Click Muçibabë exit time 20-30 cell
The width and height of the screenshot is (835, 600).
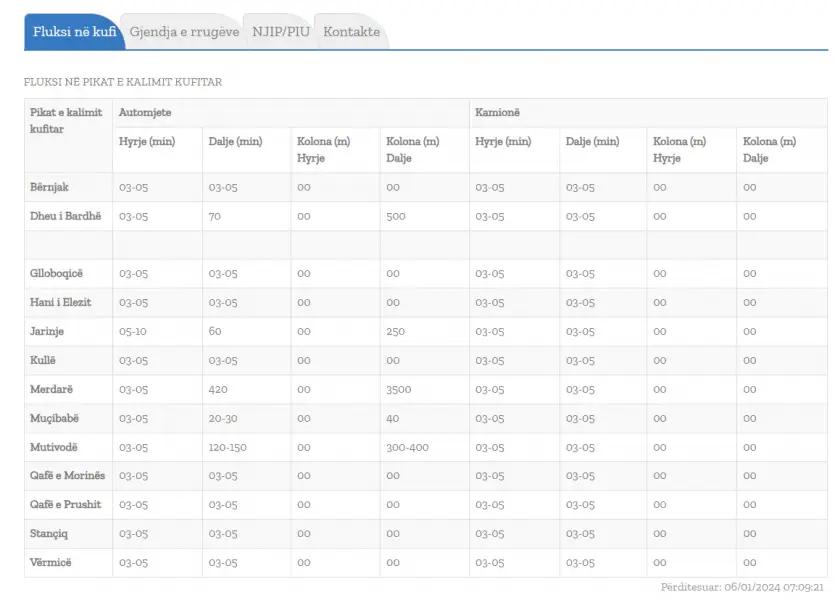(x=223, y=418)
